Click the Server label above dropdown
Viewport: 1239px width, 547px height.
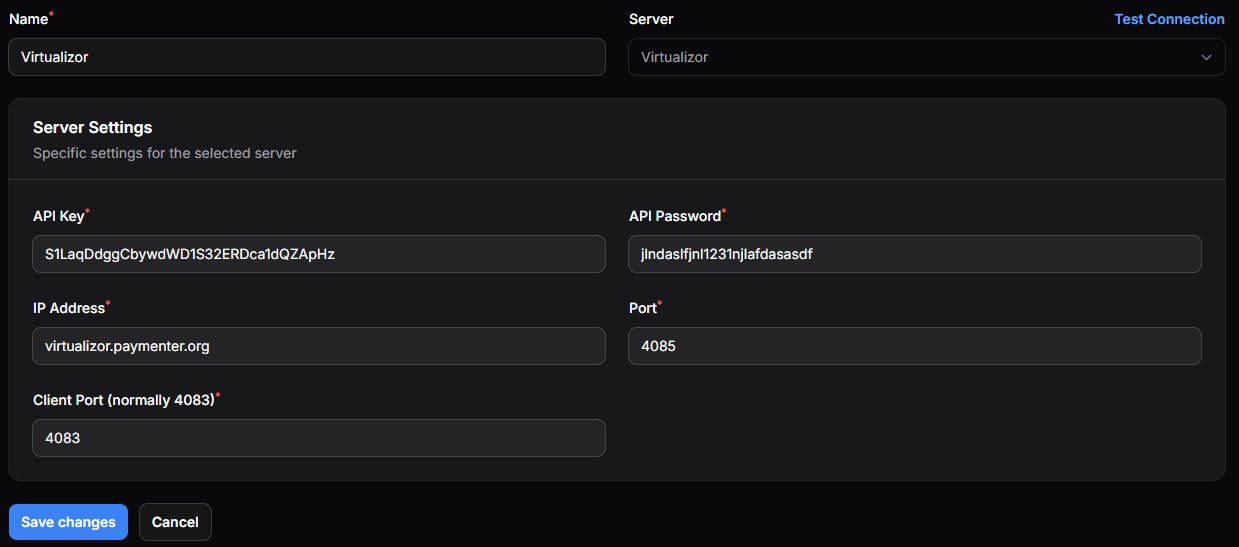tap(651, 19)
